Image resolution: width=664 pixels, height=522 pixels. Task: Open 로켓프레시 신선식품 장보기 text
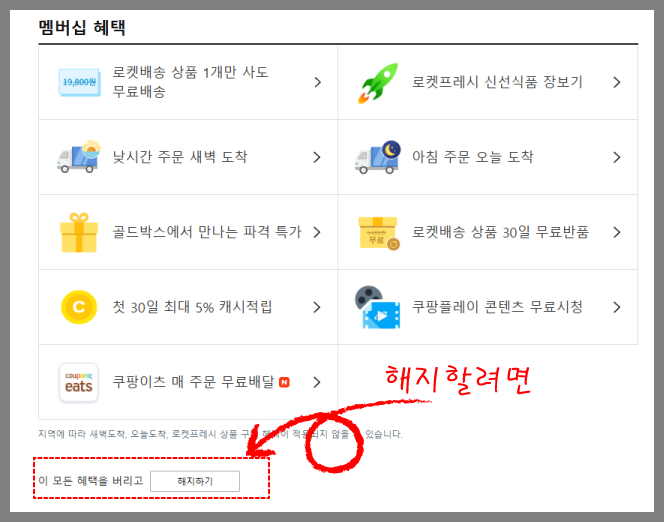coord(497,82)
